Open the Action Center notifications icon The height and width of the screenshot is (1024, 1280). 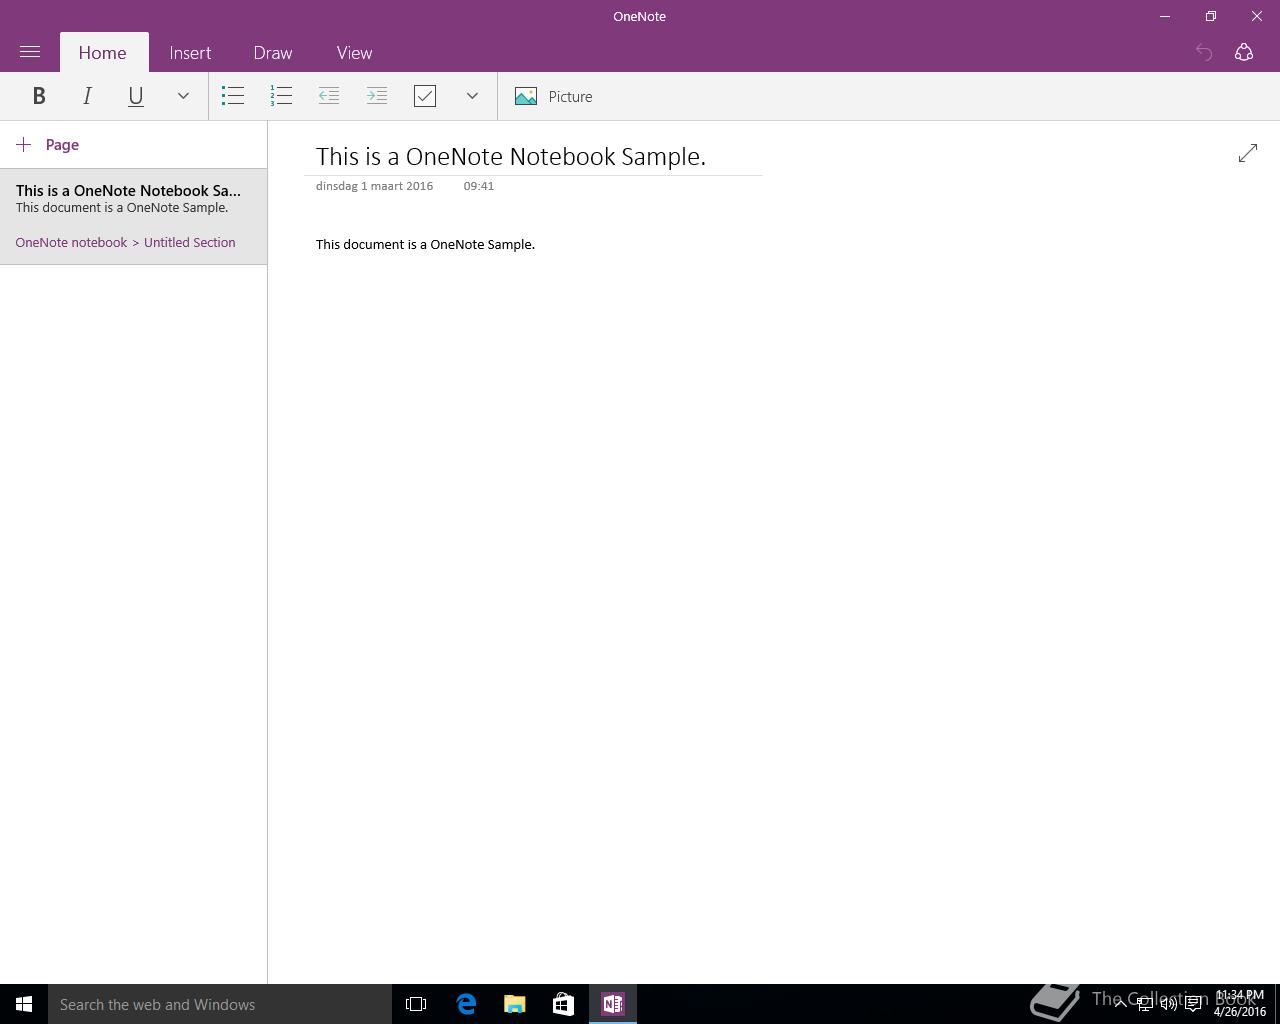click(x=1193, y=1004)
